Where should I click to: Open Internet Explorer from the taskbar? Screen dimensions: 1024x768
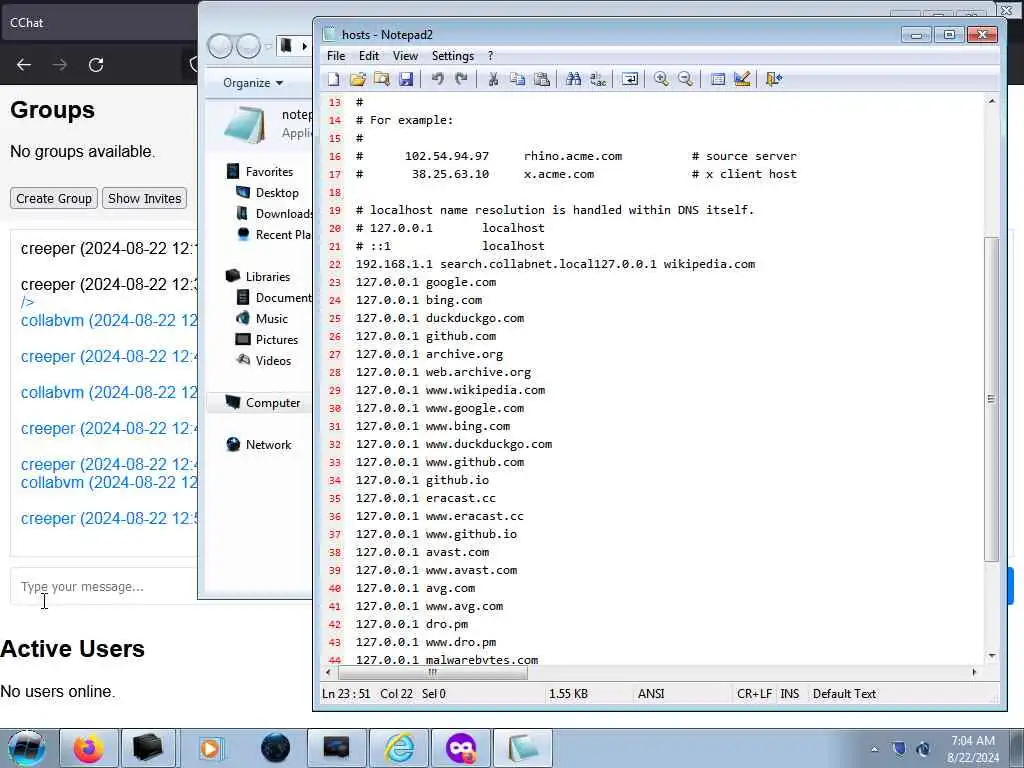399,748
